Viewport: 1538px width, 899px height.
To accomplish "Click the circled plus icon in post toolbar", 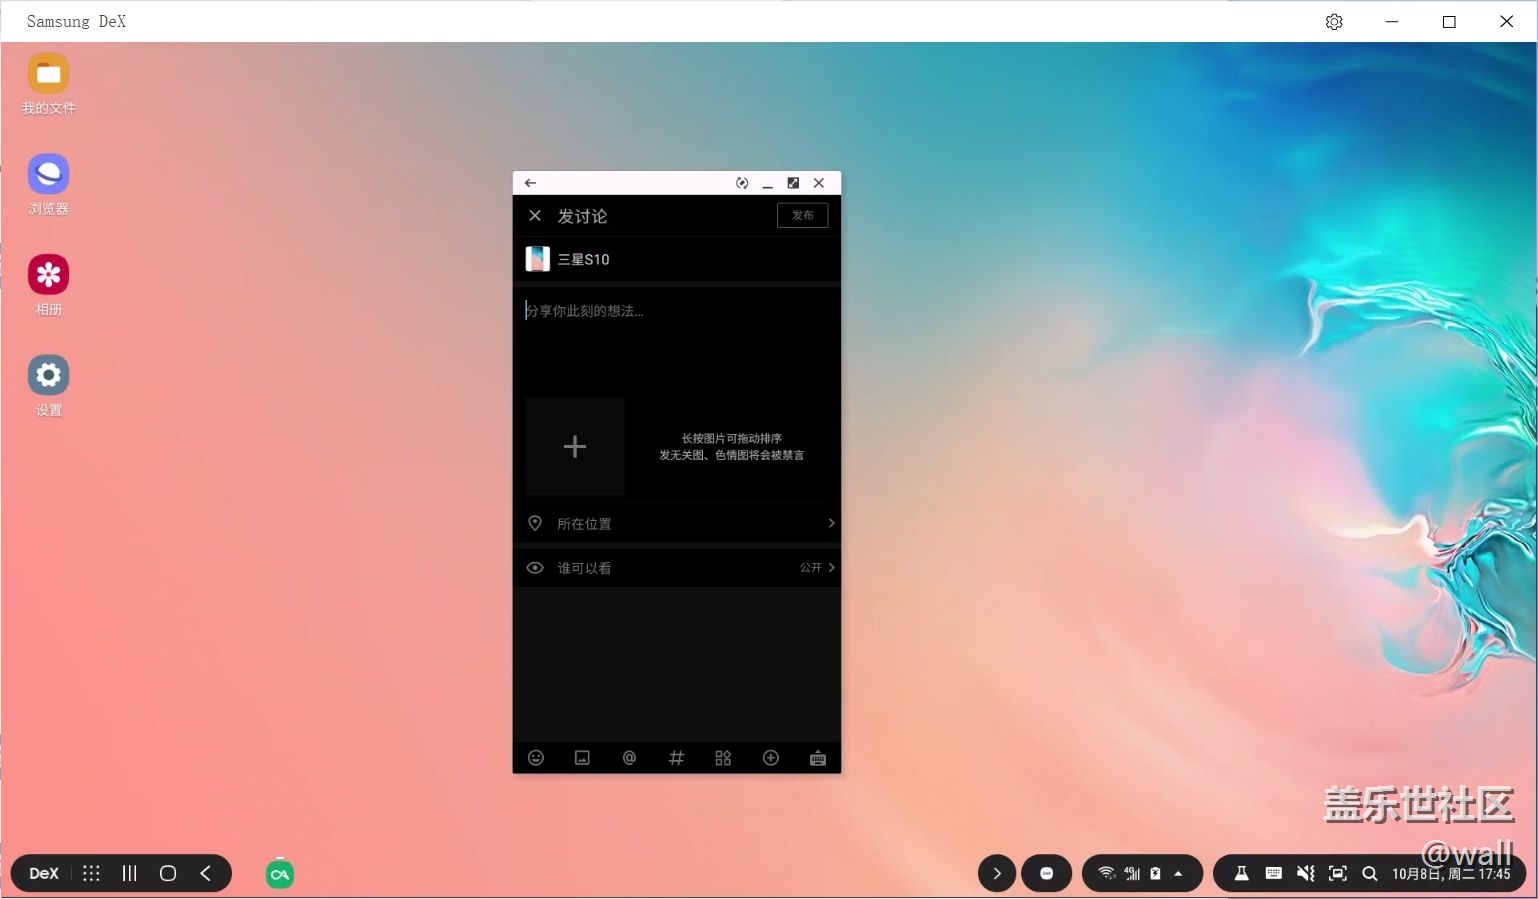I will click(770, 758).
